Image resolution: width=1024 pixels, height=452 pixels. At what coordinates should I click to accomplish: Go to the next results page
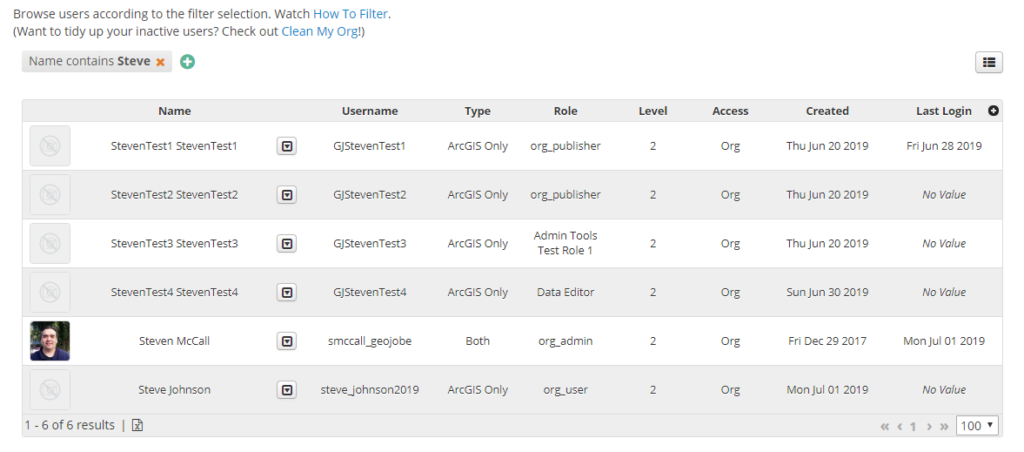tap(929, 426)
